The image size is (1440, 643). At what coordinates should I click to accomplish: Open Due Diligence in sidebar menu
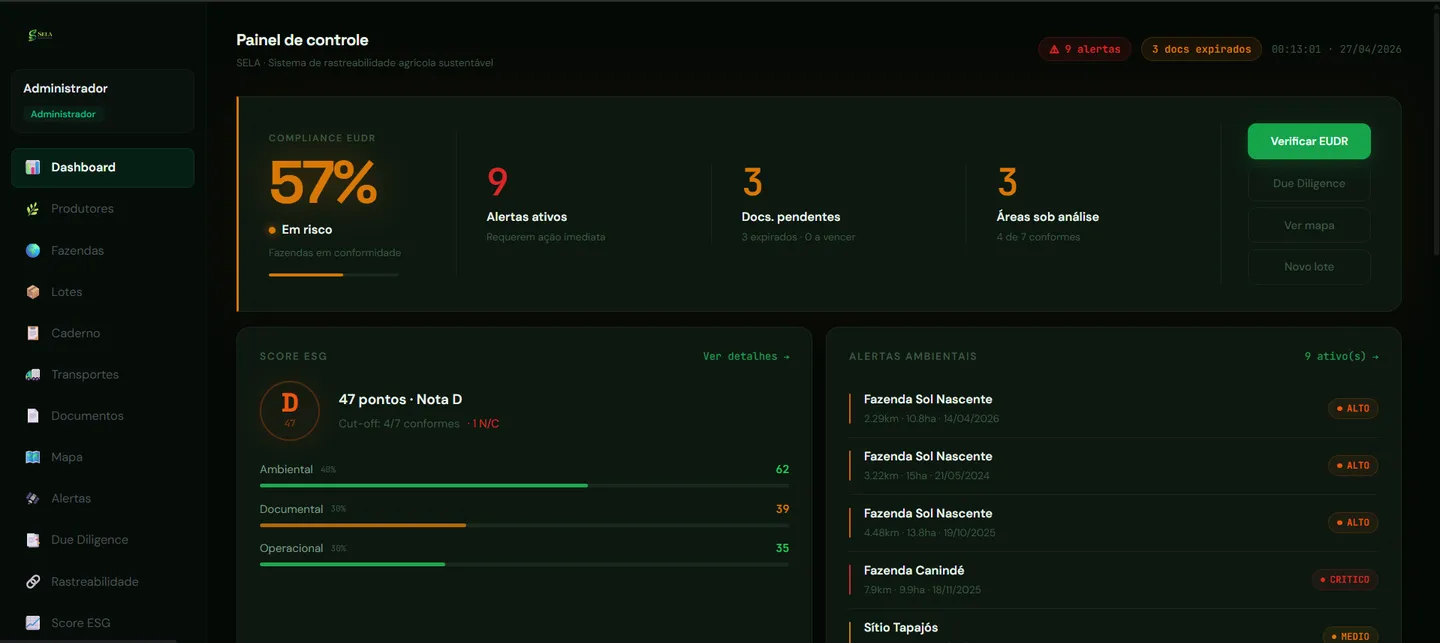103,540
